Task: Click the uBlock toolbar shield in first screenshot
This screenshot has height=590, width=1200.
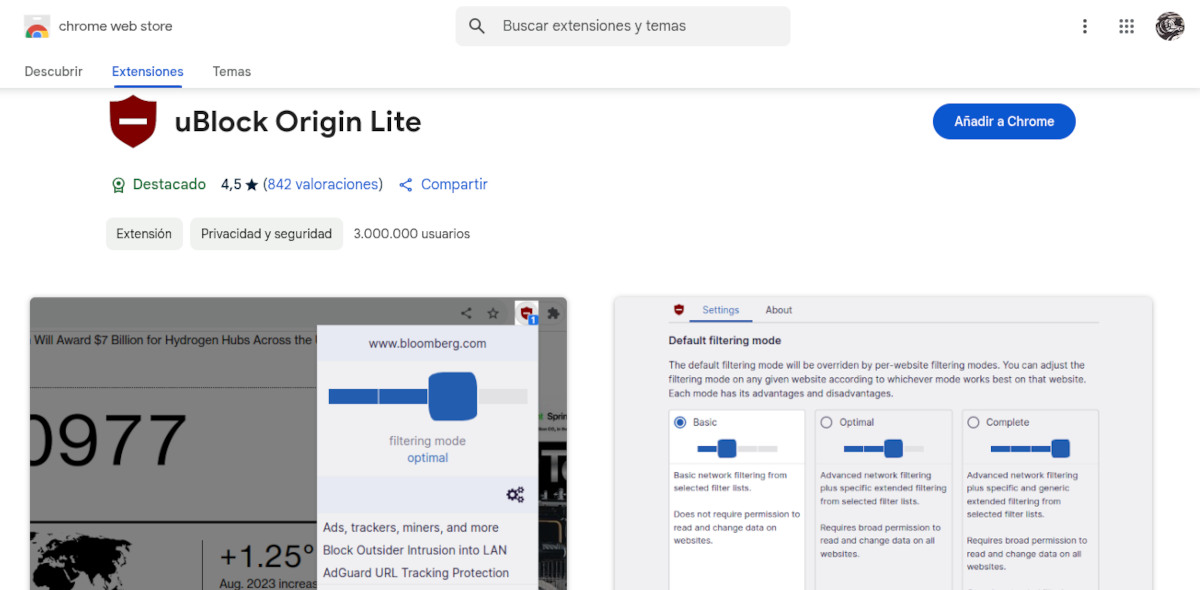Action: 527,313
